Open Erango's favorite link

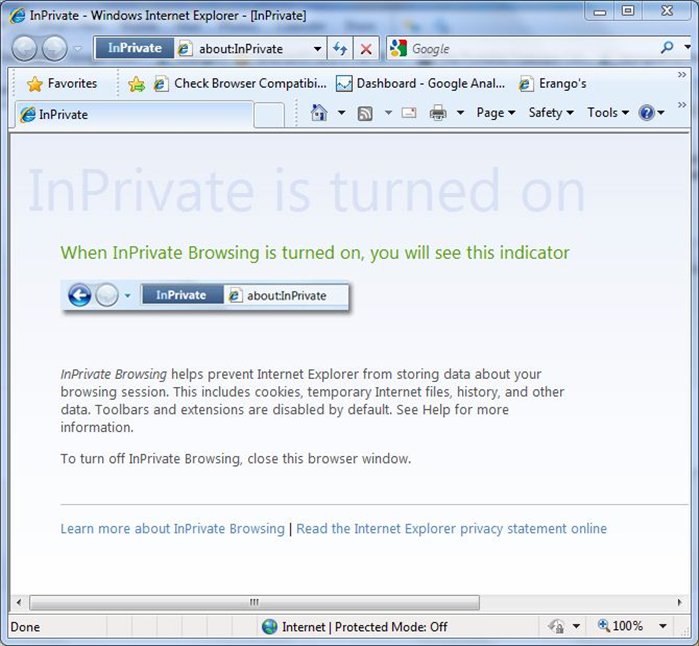click(552, 83)
